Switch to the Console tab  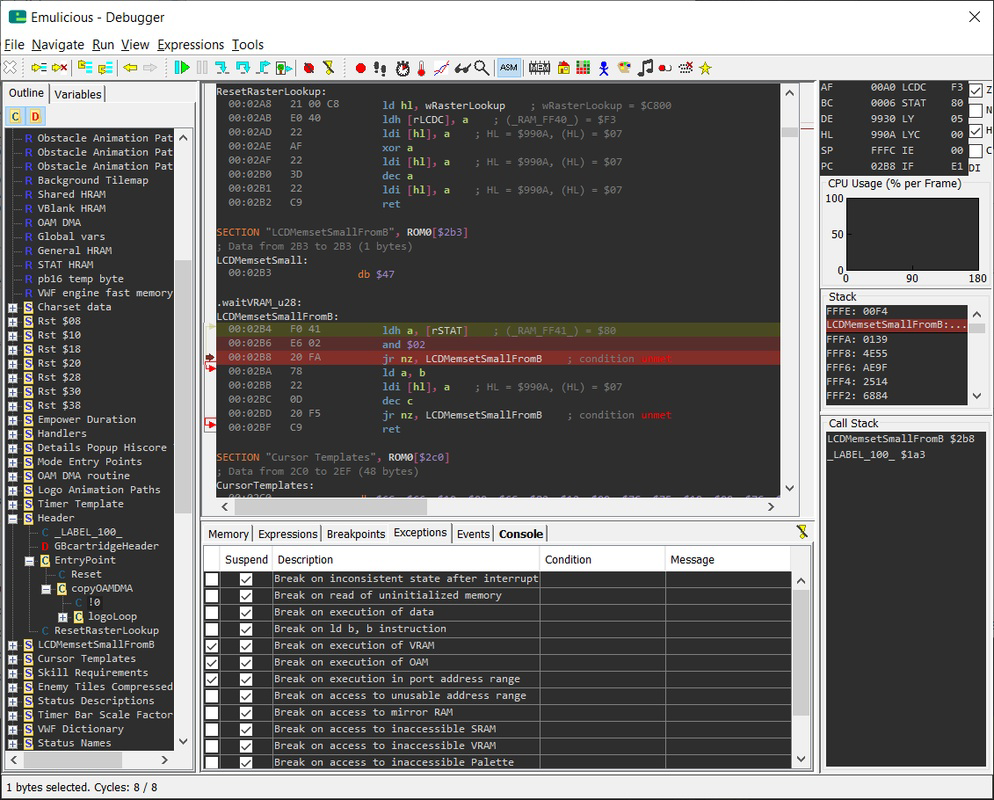click(520, 534)
